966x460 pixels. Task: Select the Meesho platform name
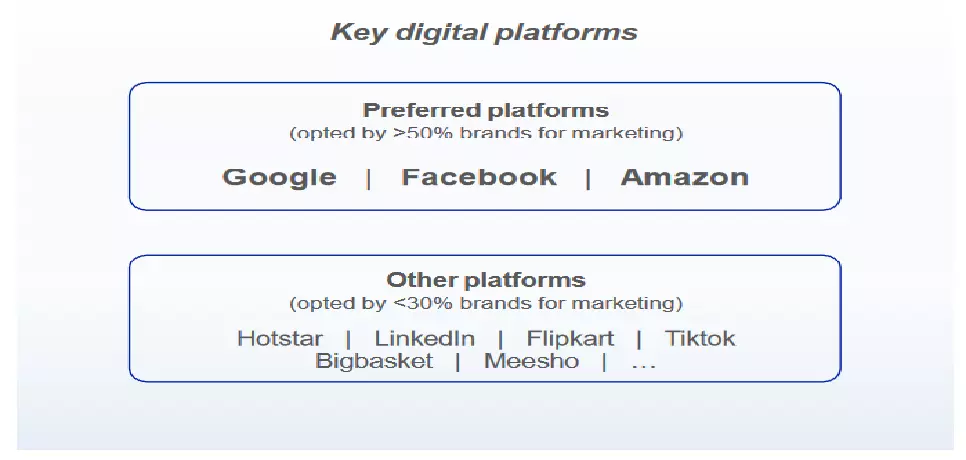(x=531, y=361)
